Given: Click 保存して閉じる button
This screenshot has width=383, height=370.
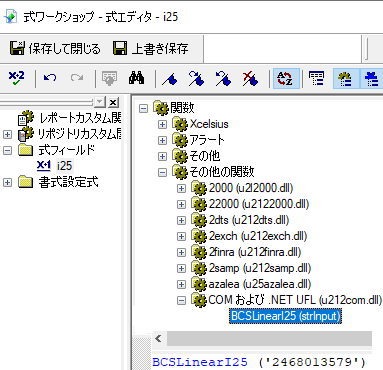Looking at the screenshot, I should [55, 49].
